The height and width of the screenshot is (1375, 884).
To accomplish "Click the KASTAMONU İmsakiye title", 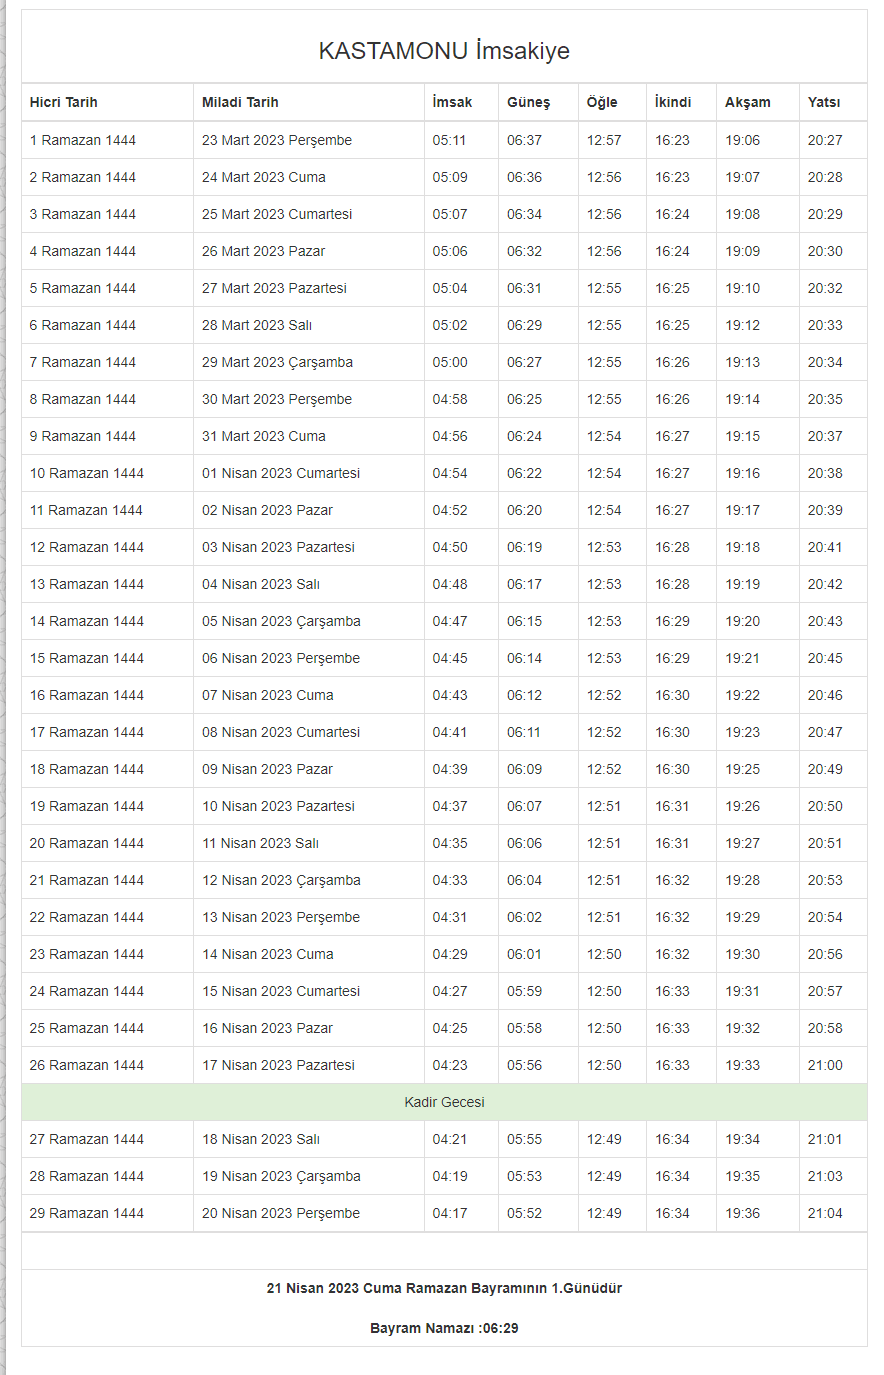I will (x=444, y=51).
